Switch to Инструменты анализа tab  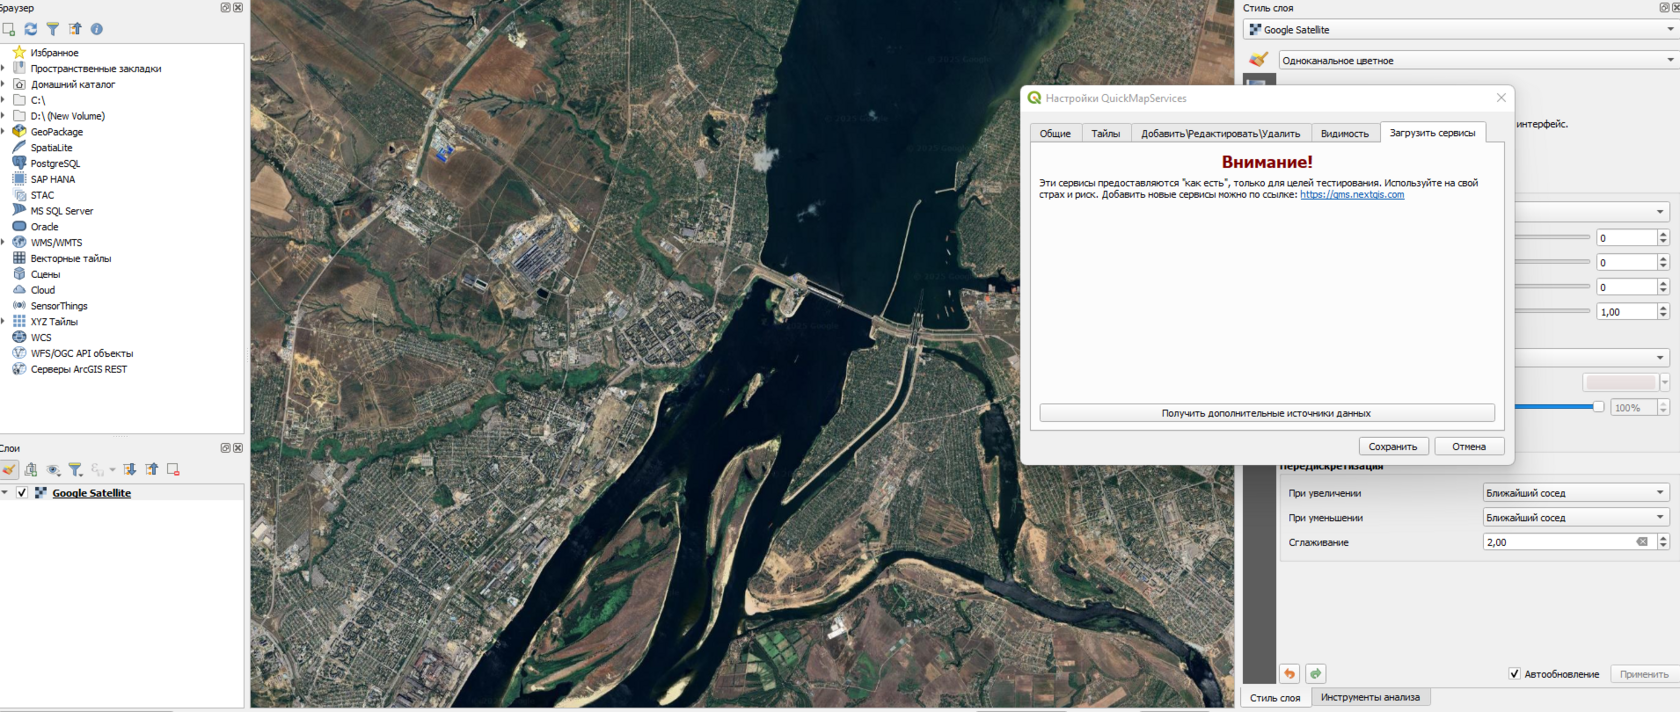point(1370,697)
